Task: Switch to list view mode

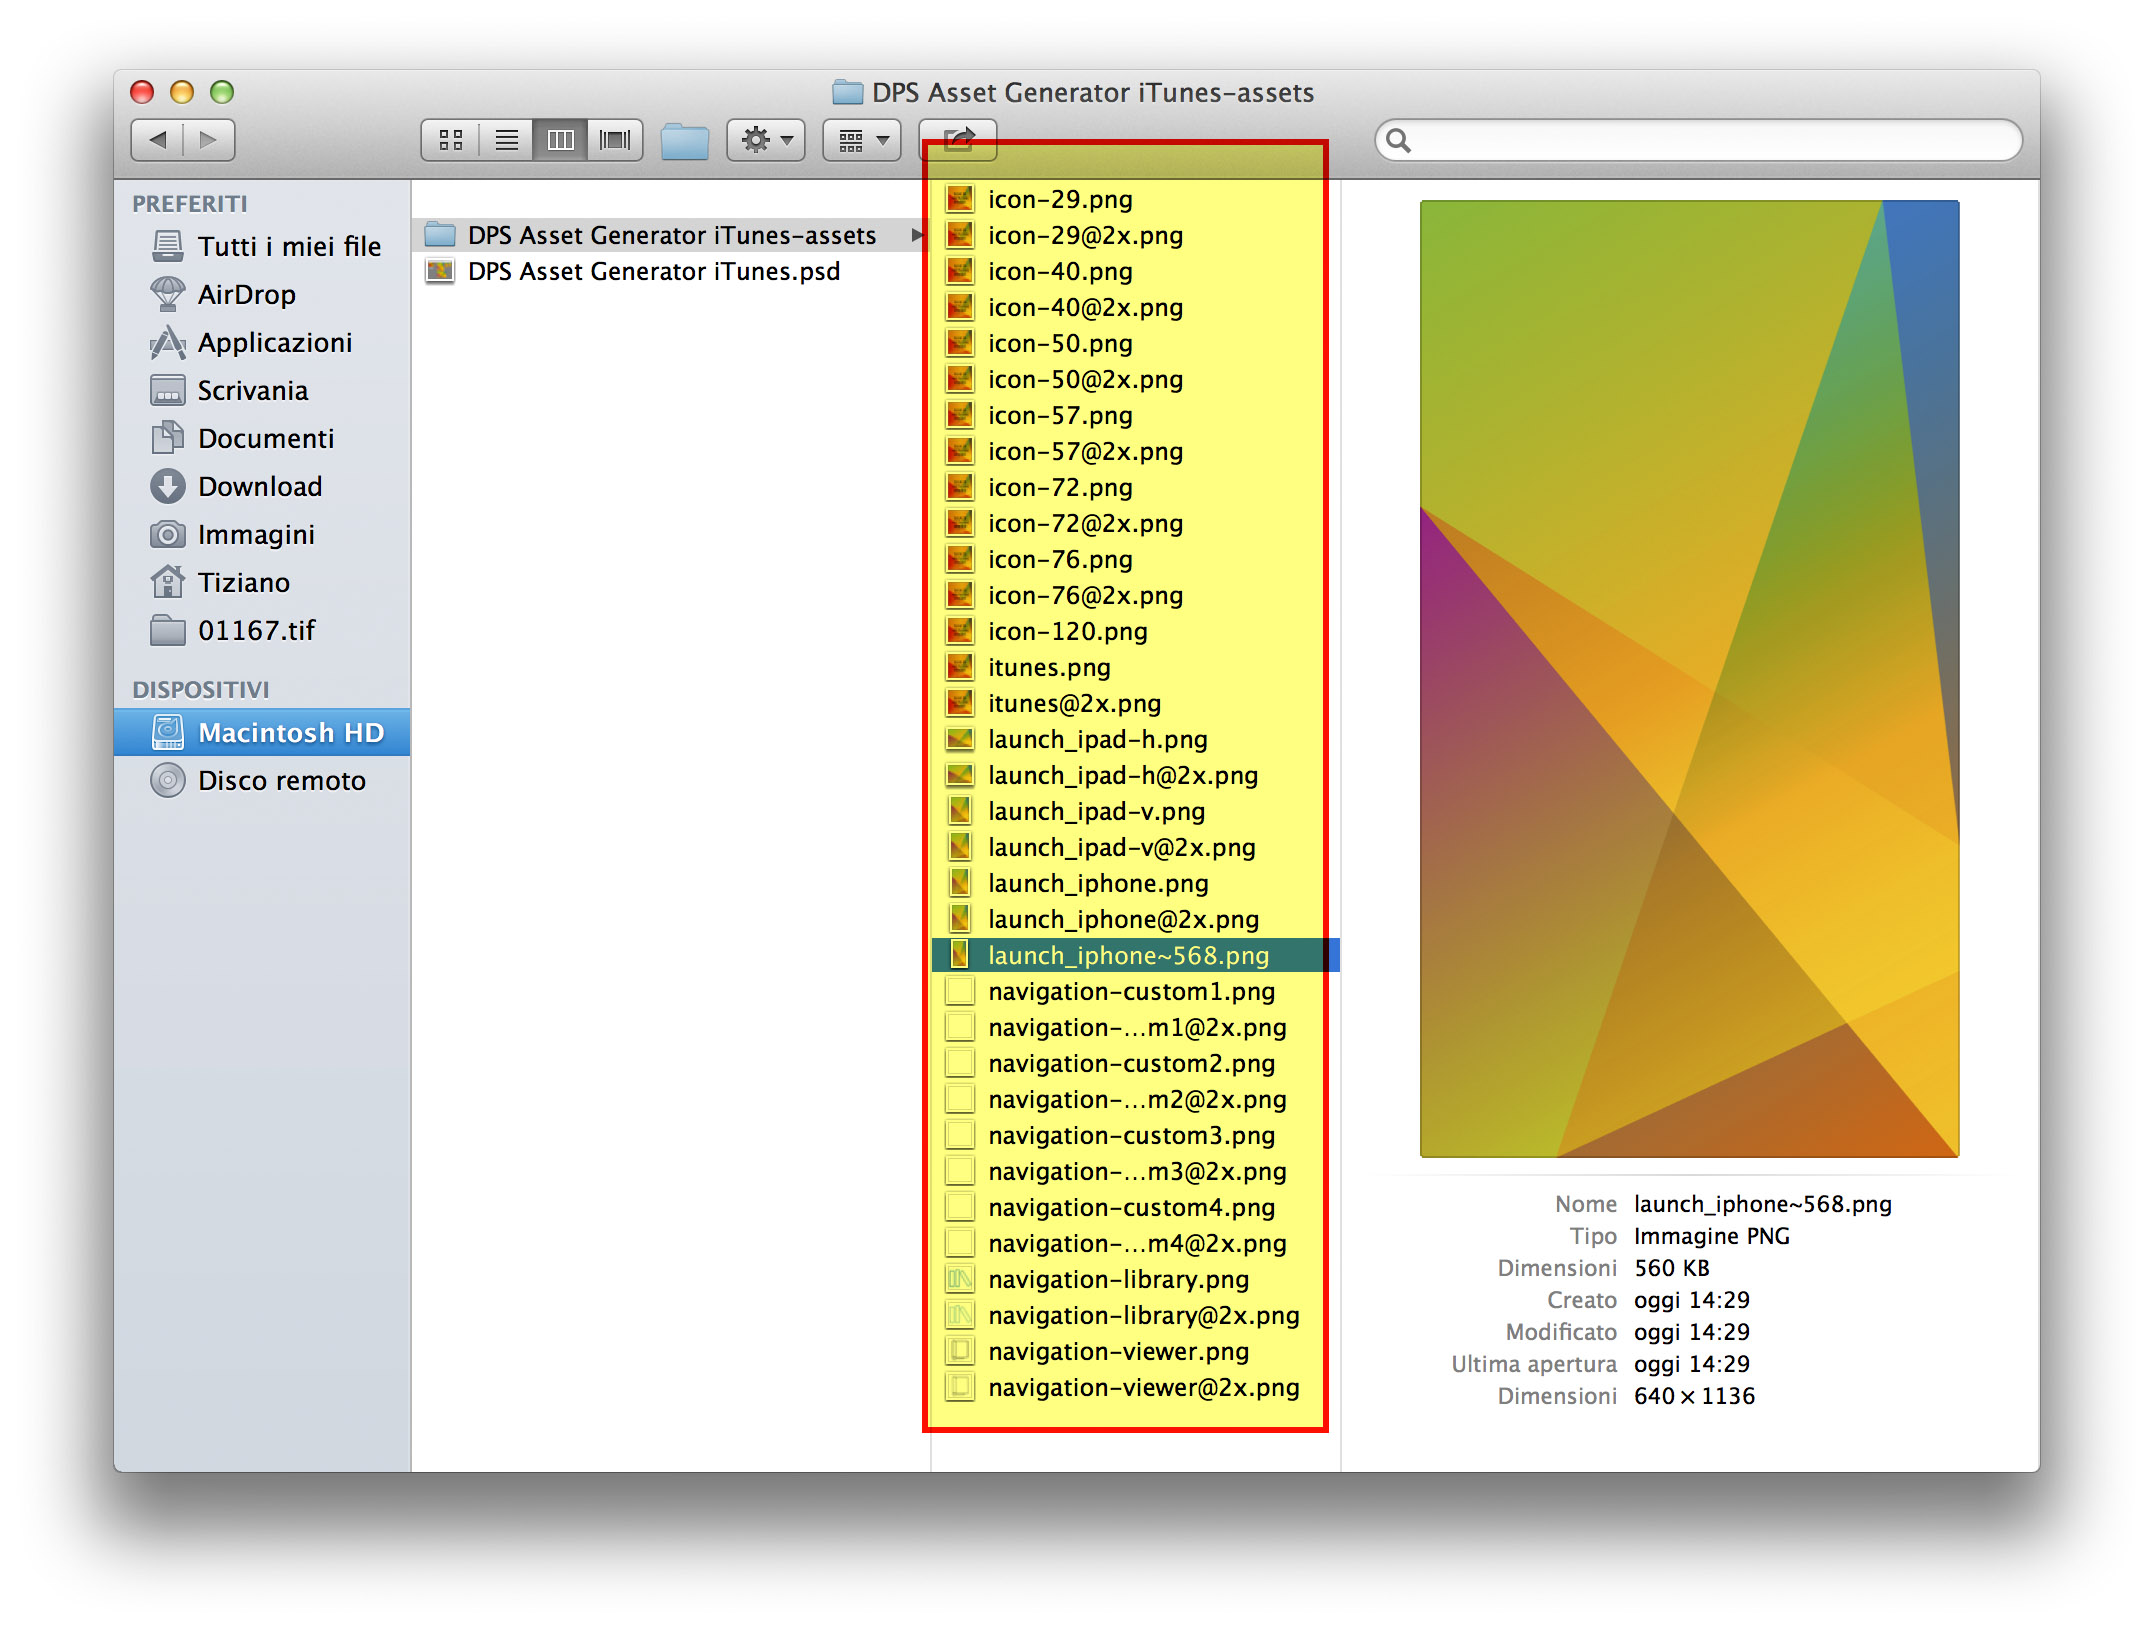Action: pyautogui.click(x=506, y=140)
